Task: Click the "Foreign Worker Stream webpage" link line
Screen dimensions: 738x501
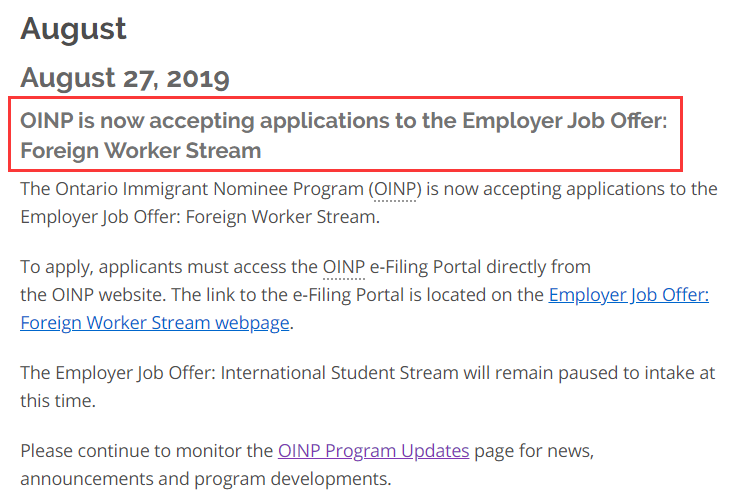Action: (155, 322)
